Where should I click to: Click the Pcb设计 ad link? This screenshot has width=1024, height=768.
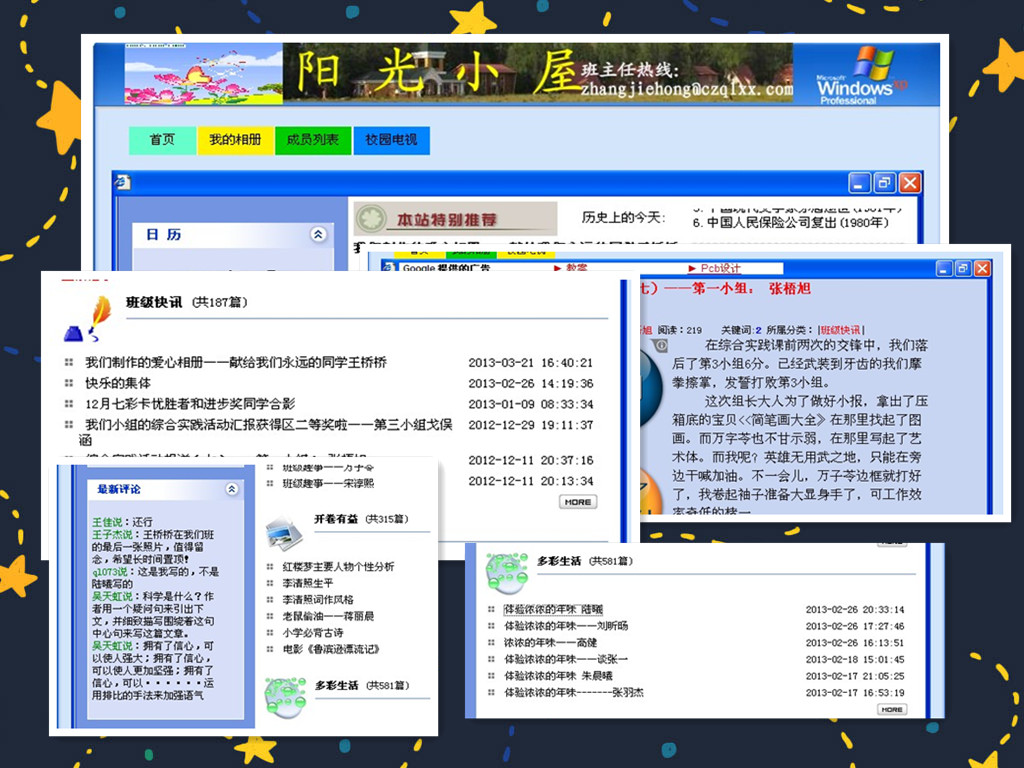tap(720, 268)
